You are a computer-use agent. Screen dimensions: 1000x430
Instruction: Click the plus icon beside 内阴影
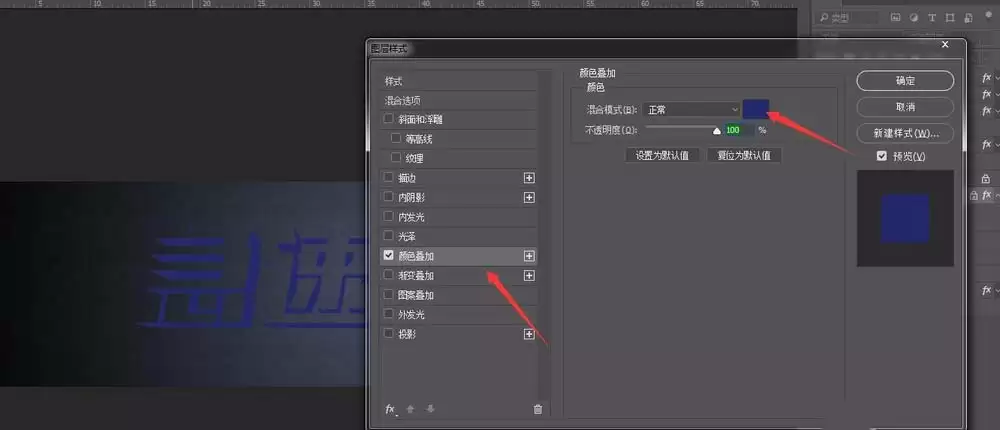point(529,198)
